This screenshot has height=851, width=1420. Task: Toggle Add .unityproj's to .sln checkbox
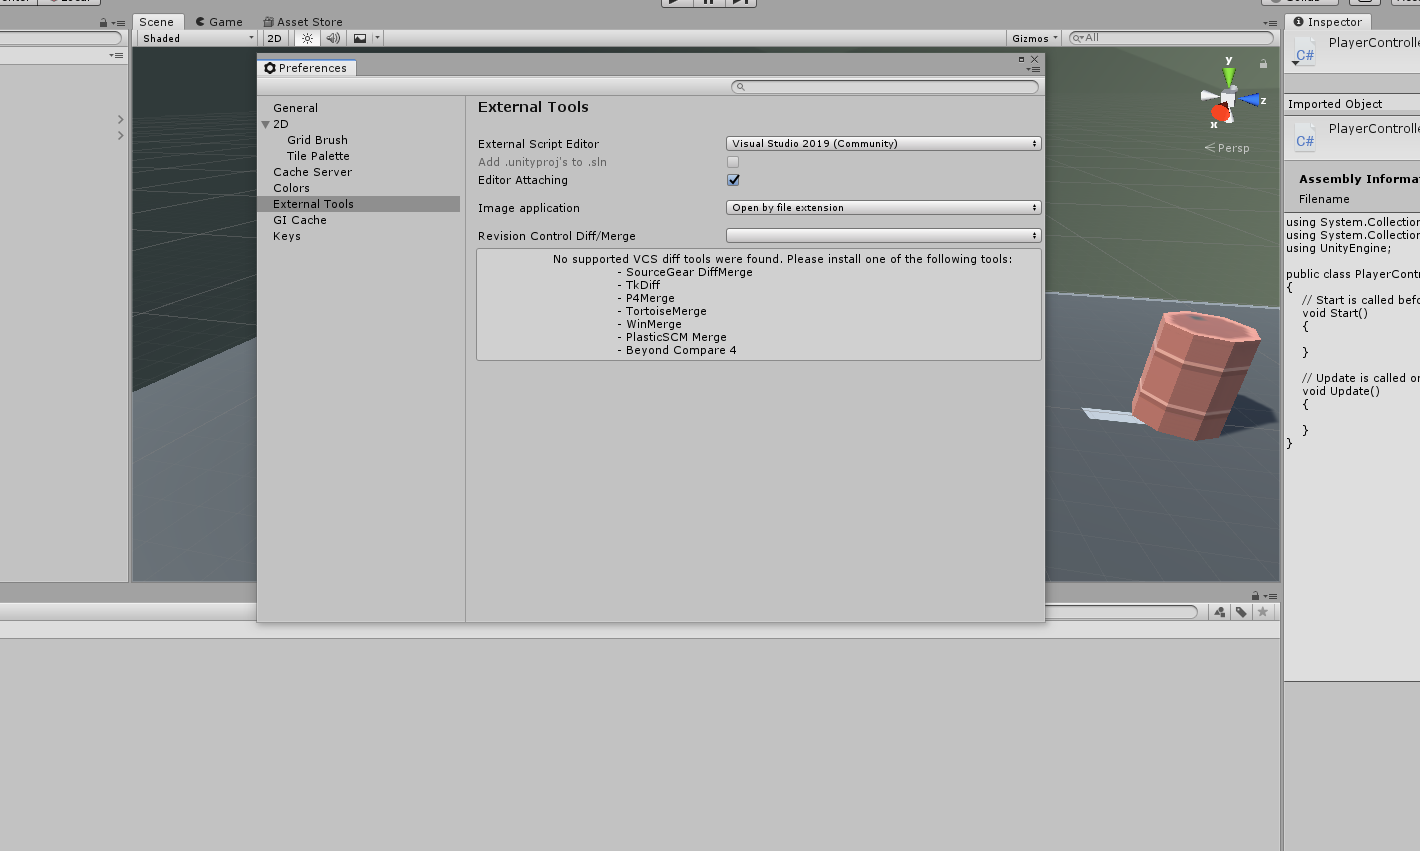pyautogui.click(x=733, y=162)
